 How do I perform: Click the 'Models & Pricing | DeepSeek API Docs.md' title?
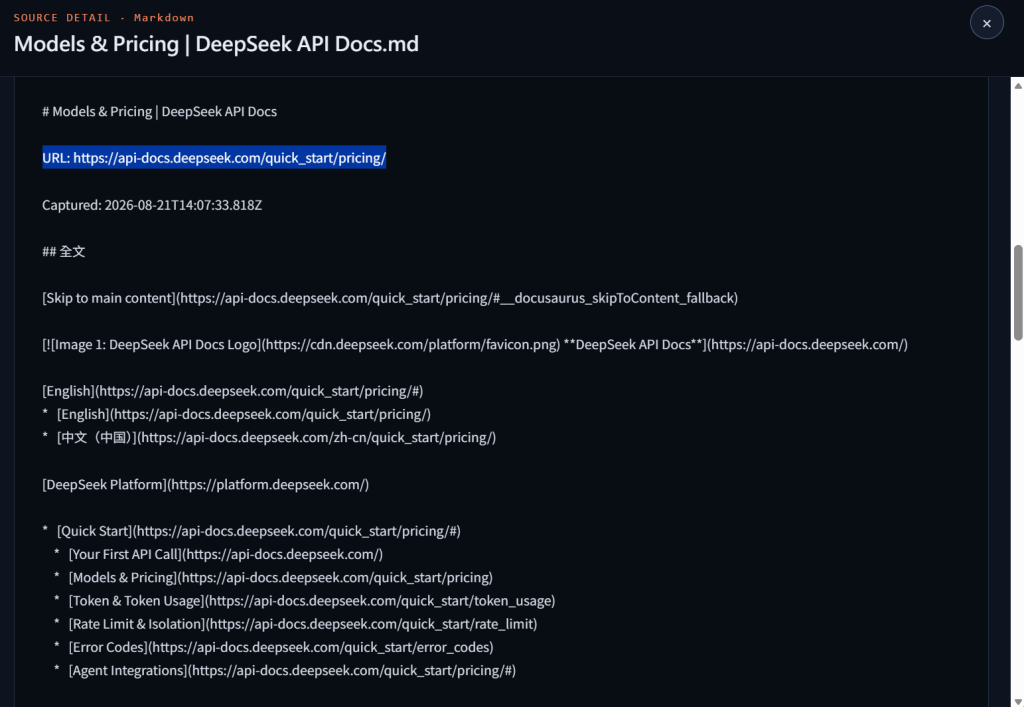pyautogui.click(x=216, y=44)
